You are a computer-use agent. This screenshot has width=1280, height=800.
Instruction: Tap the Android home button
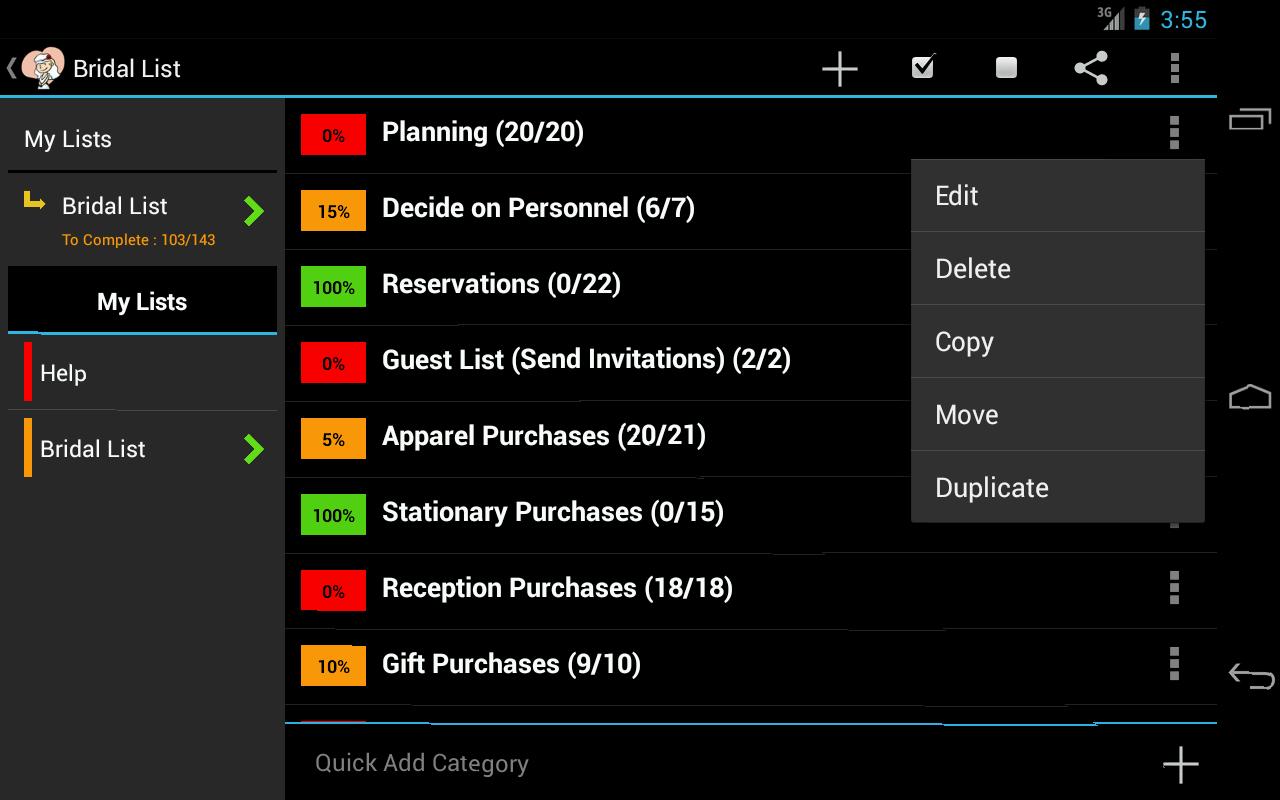(x=1249, y=397)
